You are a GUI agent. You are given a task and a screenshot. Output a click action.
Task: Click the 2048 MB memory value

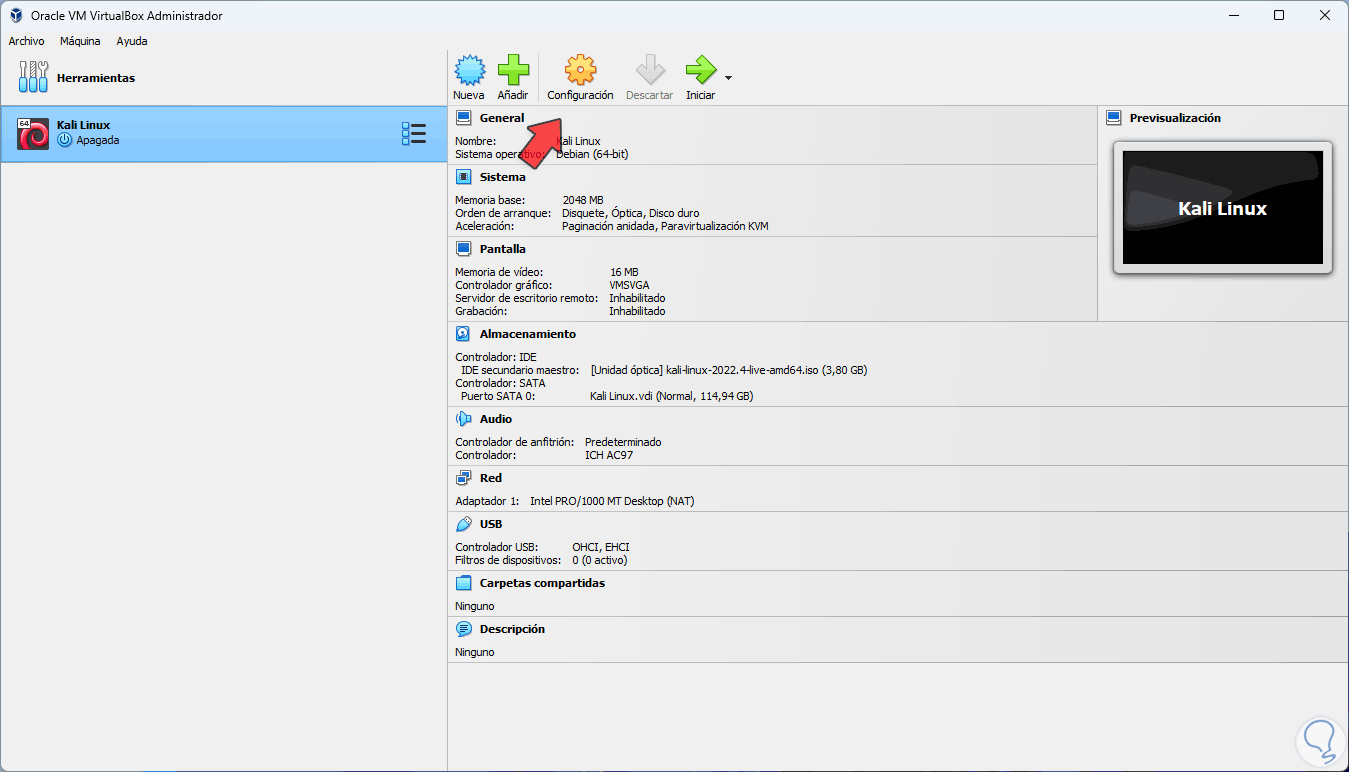pos(583,200)
